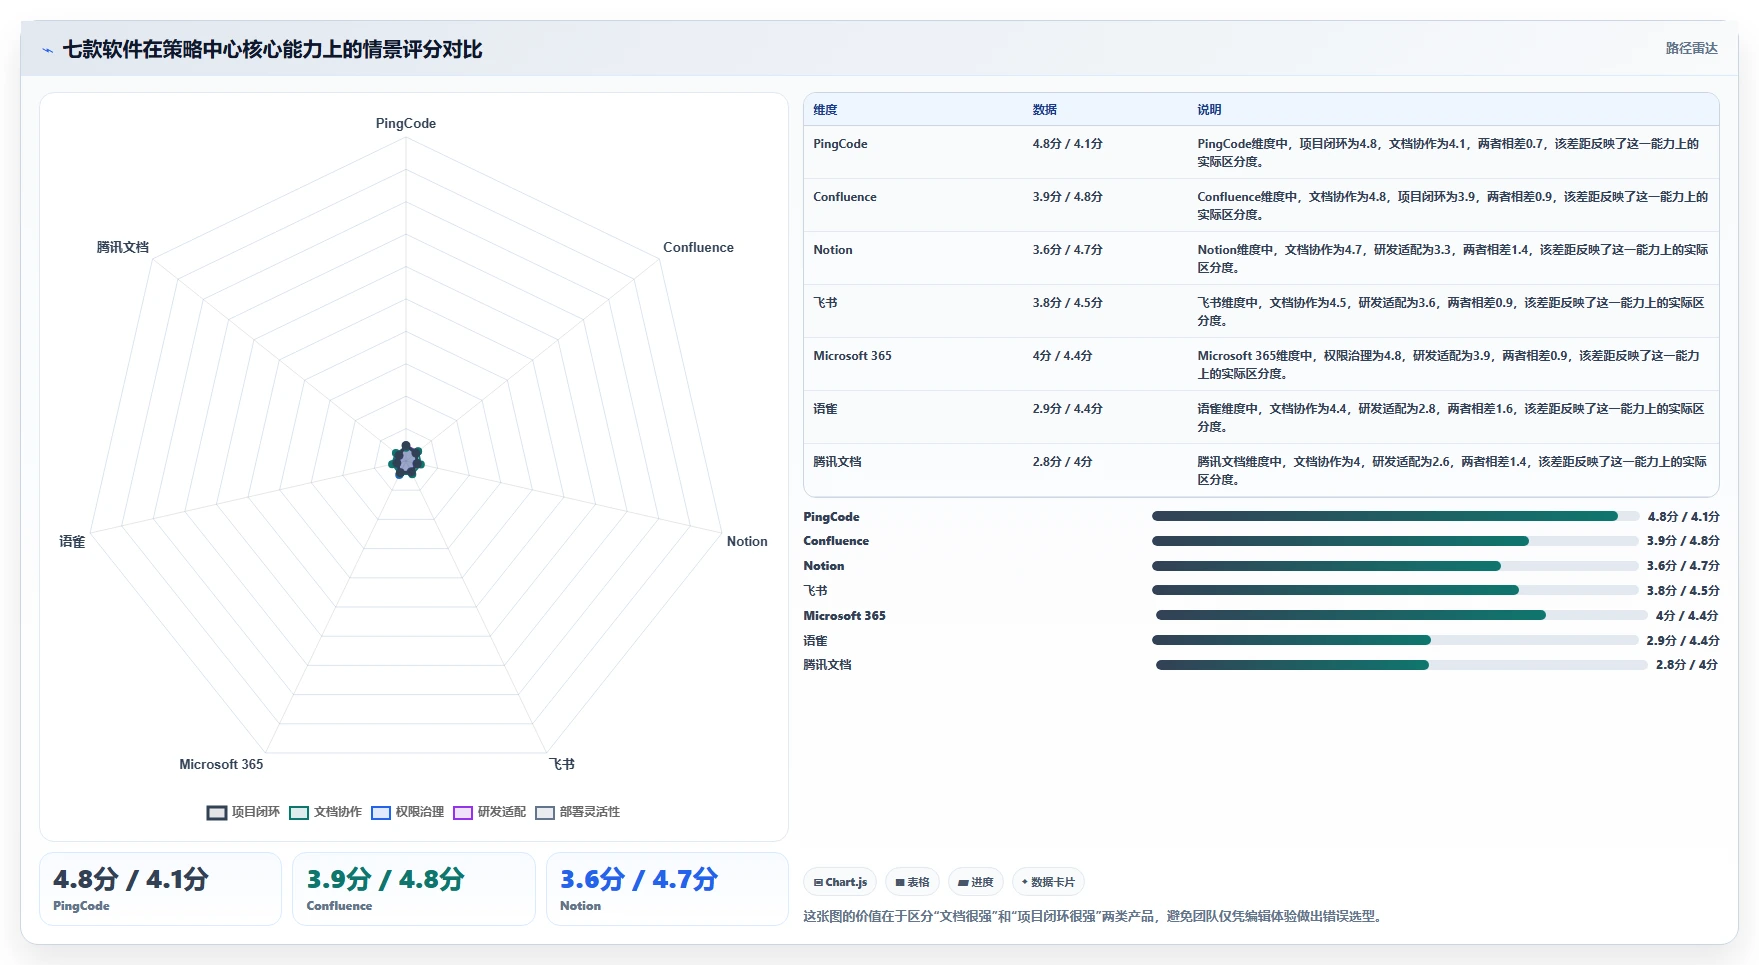Click the Confluence progress bar
The height and width of the screenshot is (965, 1759).
(x=1395, y=541)
